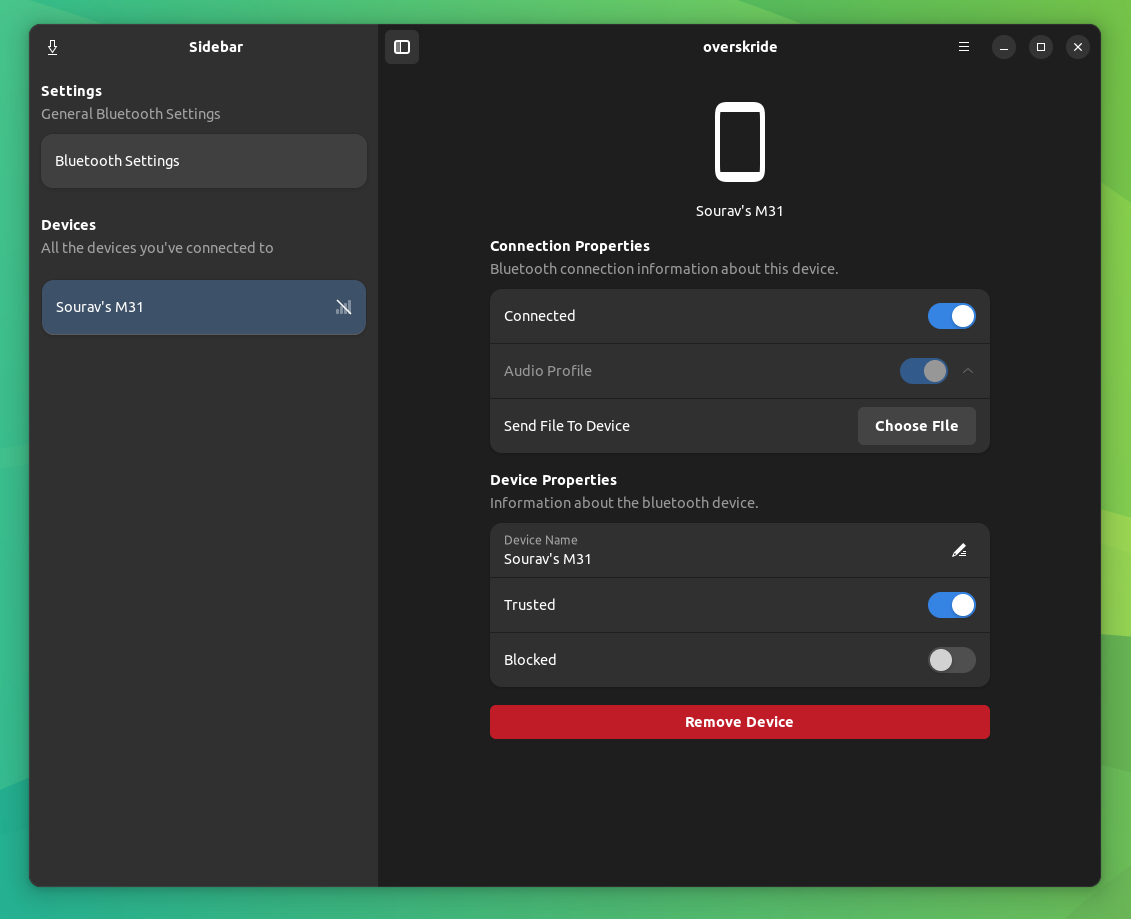Toggle the sidebar visibility icon
Screen dimensions: 1131x919
pyautogui.click(x=402, y=46)
